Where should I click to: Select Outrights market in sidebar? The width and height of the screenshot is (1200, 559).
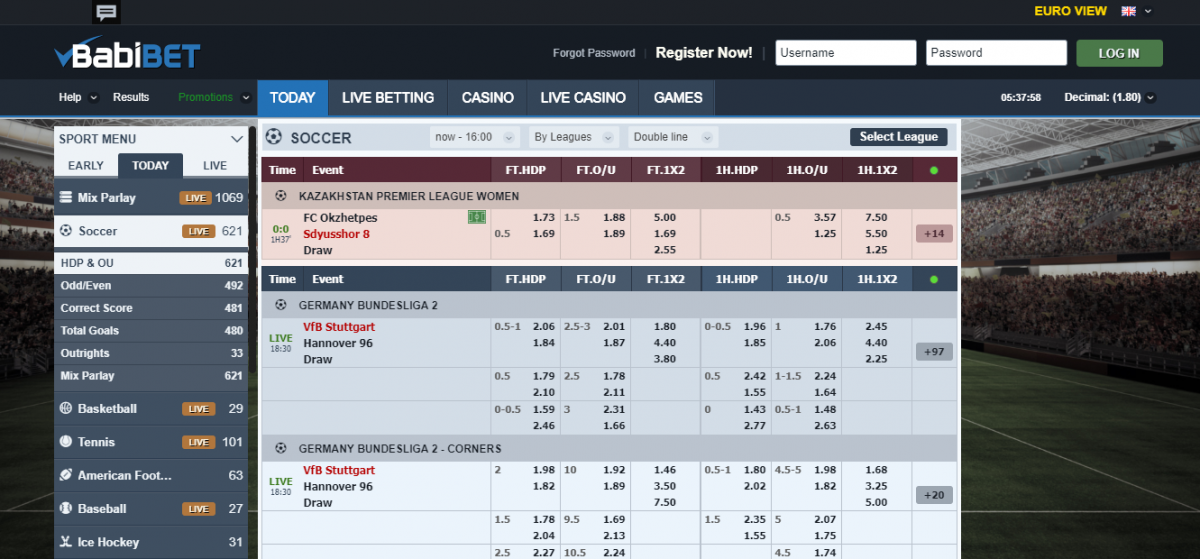click(x=151, y=353)
